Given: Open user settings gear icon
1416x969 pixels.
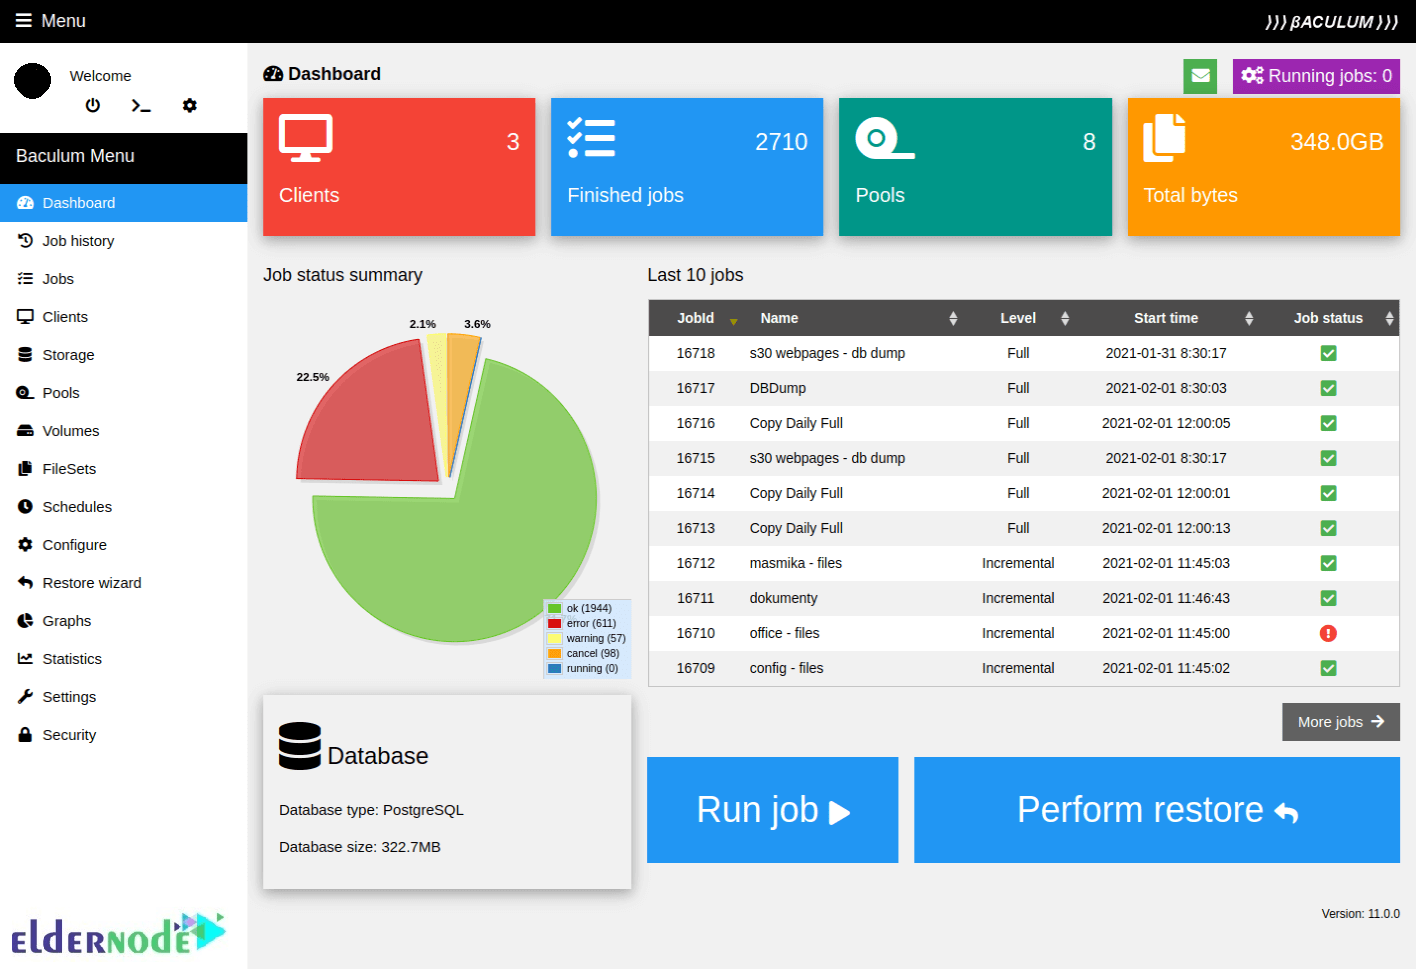Looking at the screenshot, I should pyautogui.click(x=190, y=105).
